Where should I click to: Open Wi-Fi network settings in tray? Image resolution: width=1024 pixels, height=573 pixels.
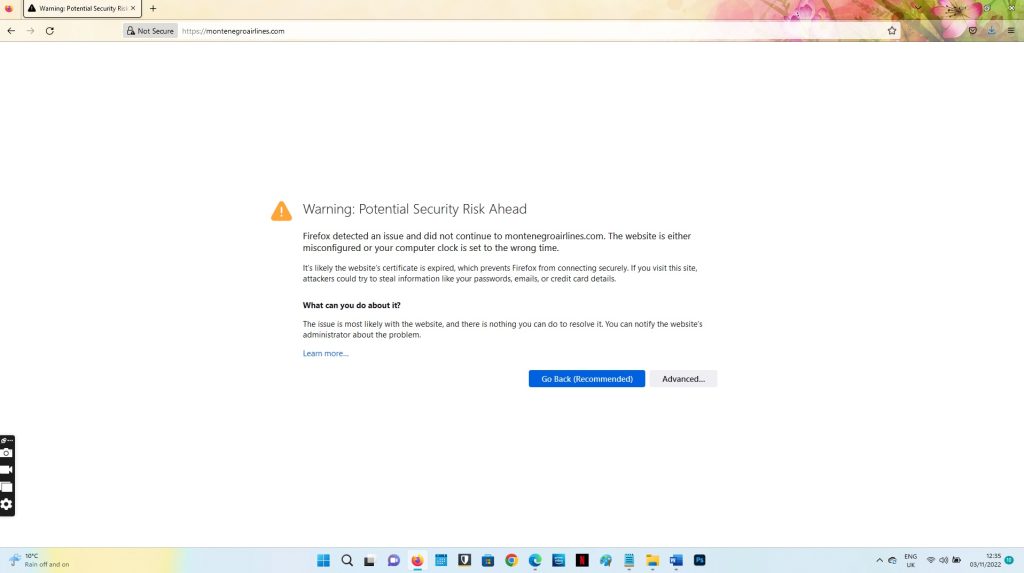pyautogui.click(x=931, y=561)
